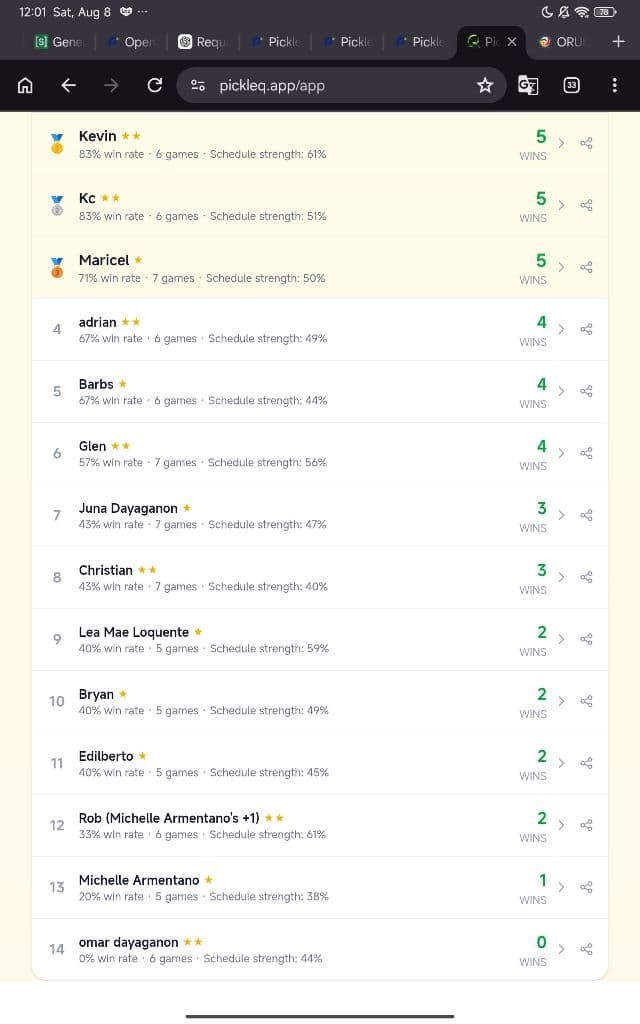Expand Christian's details chevron
The width and height of the screenshot is (640, 1024).
(x=561, y=577)
